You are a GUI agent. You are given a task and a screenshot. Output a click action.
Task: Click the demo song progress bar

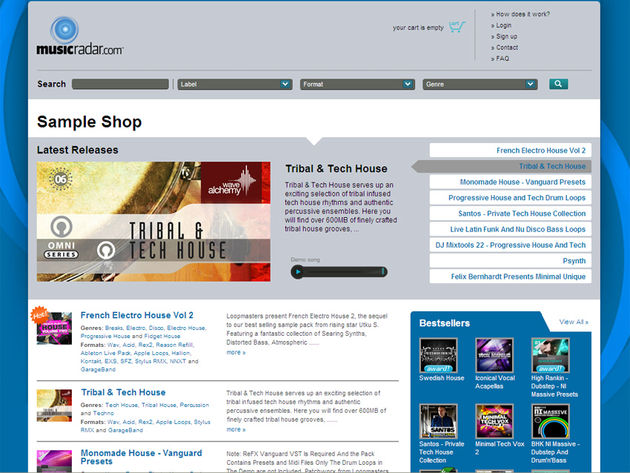tap(344, 272)
